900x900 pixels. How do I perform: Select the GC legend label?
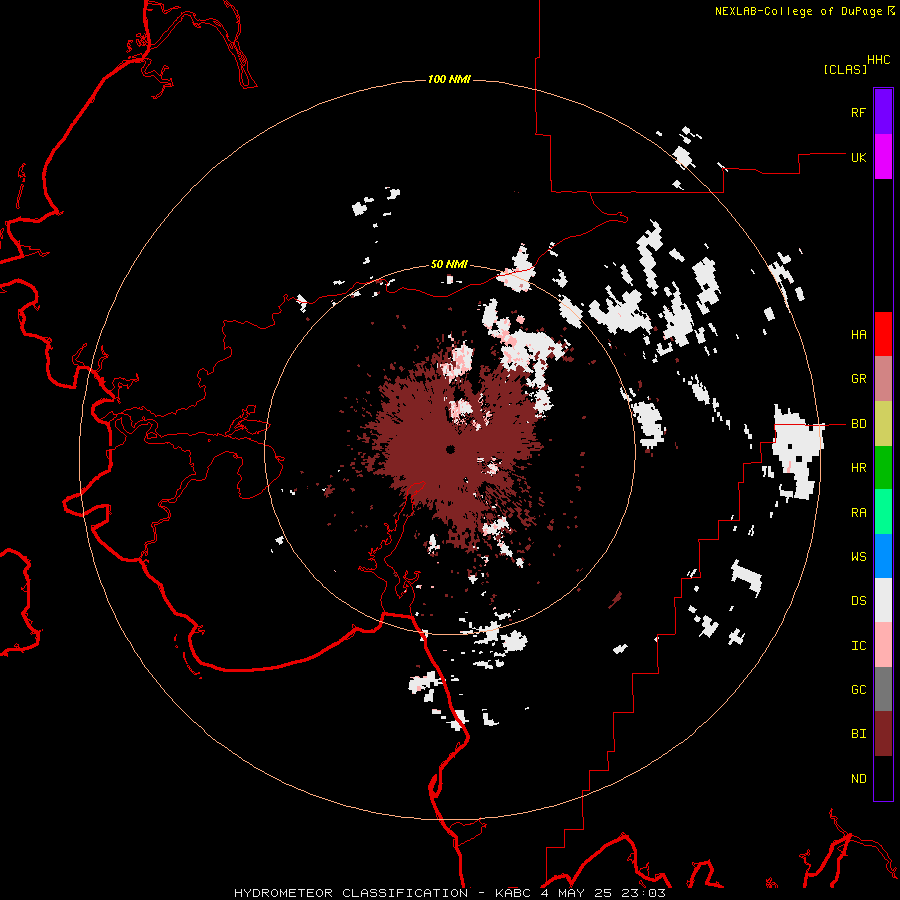[x=858, y=689]
